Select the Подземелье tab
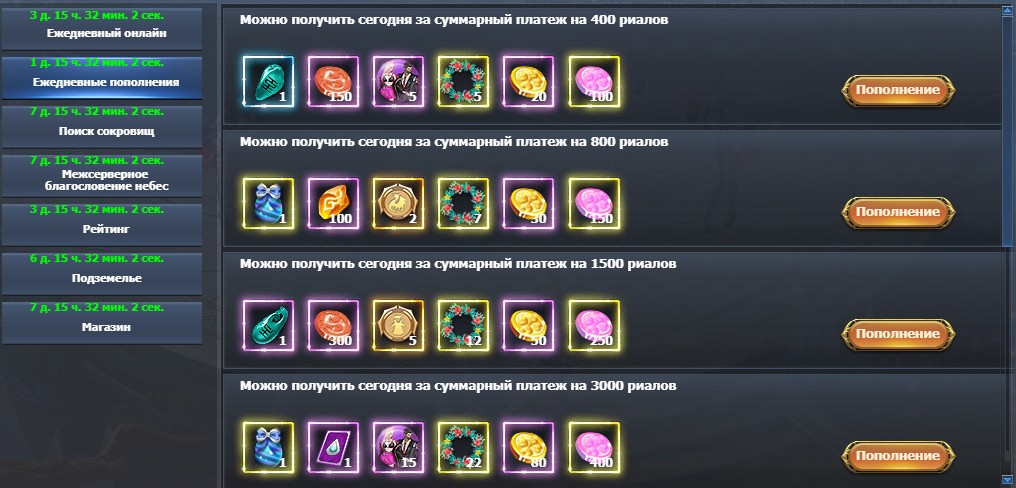 (102, 273)
